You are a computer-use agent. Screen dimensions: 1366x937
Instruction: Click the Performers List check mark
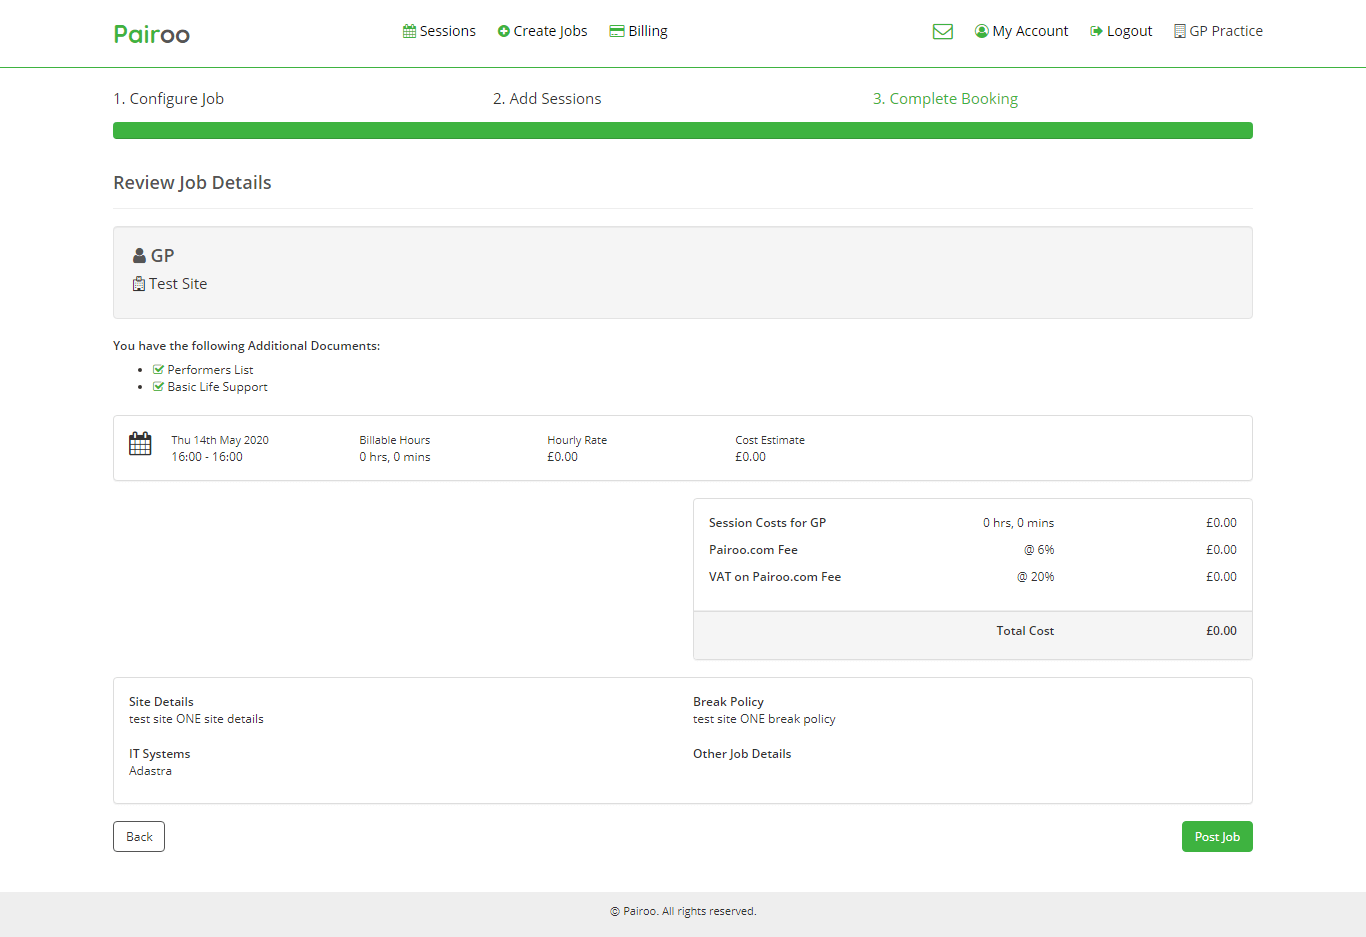158,370
